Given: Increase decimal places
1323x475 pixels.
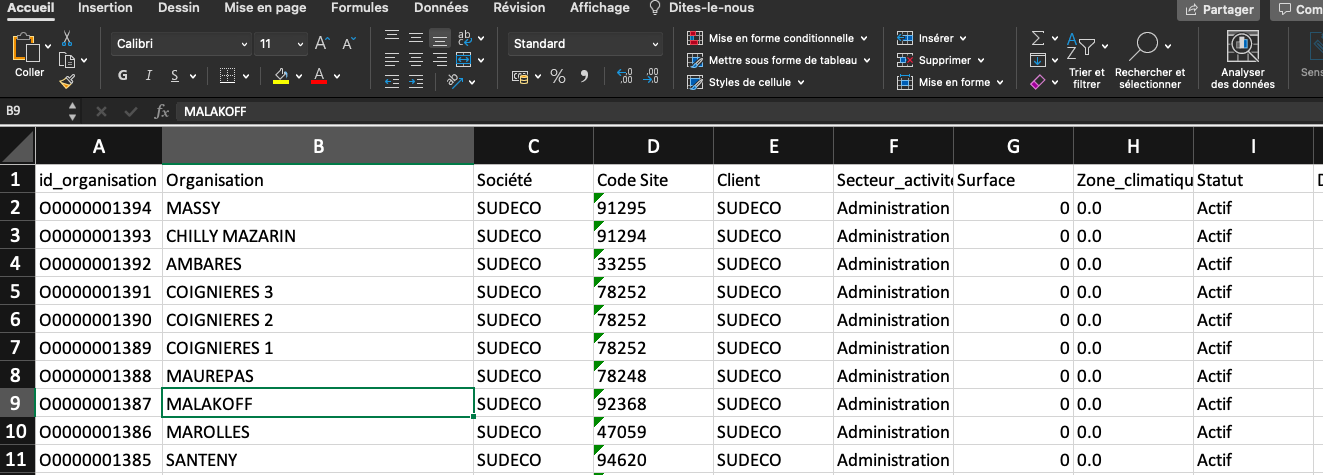Looking at the screenshot, I should click(625, 76).
